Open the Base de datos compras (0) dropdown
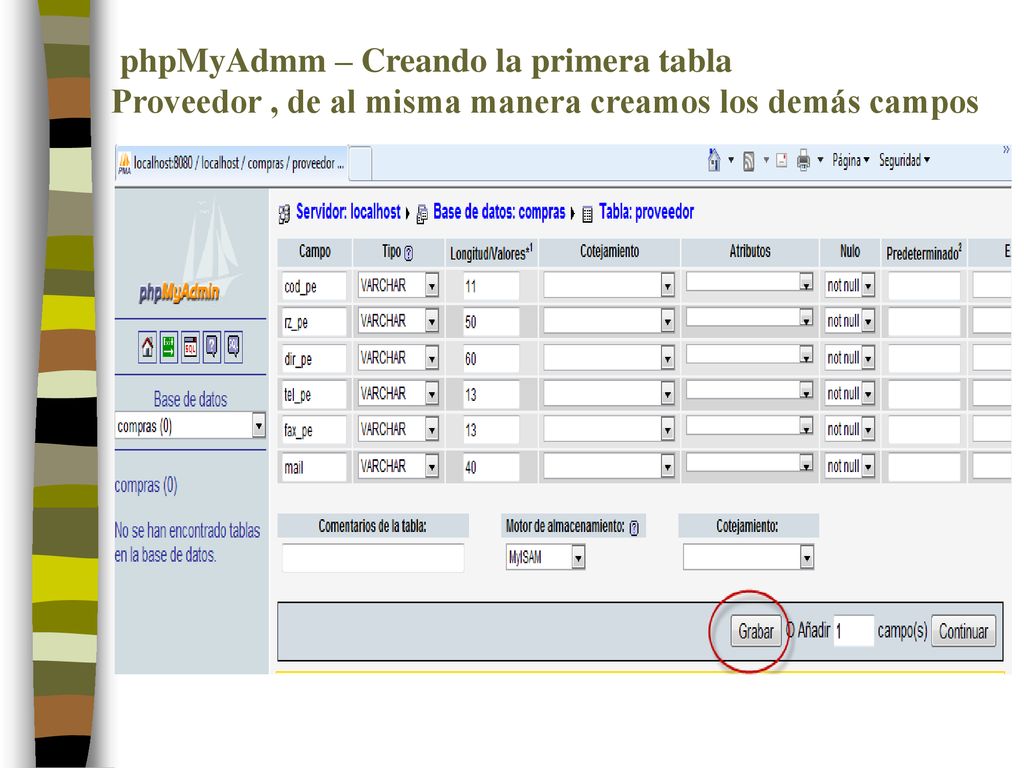 coord(259,426)
